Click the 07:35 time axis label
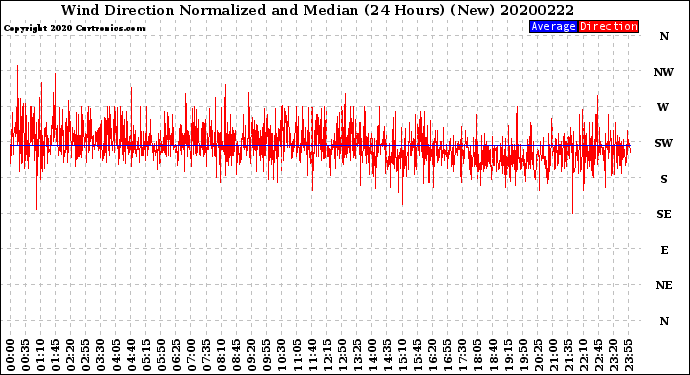 pos(206,355)
